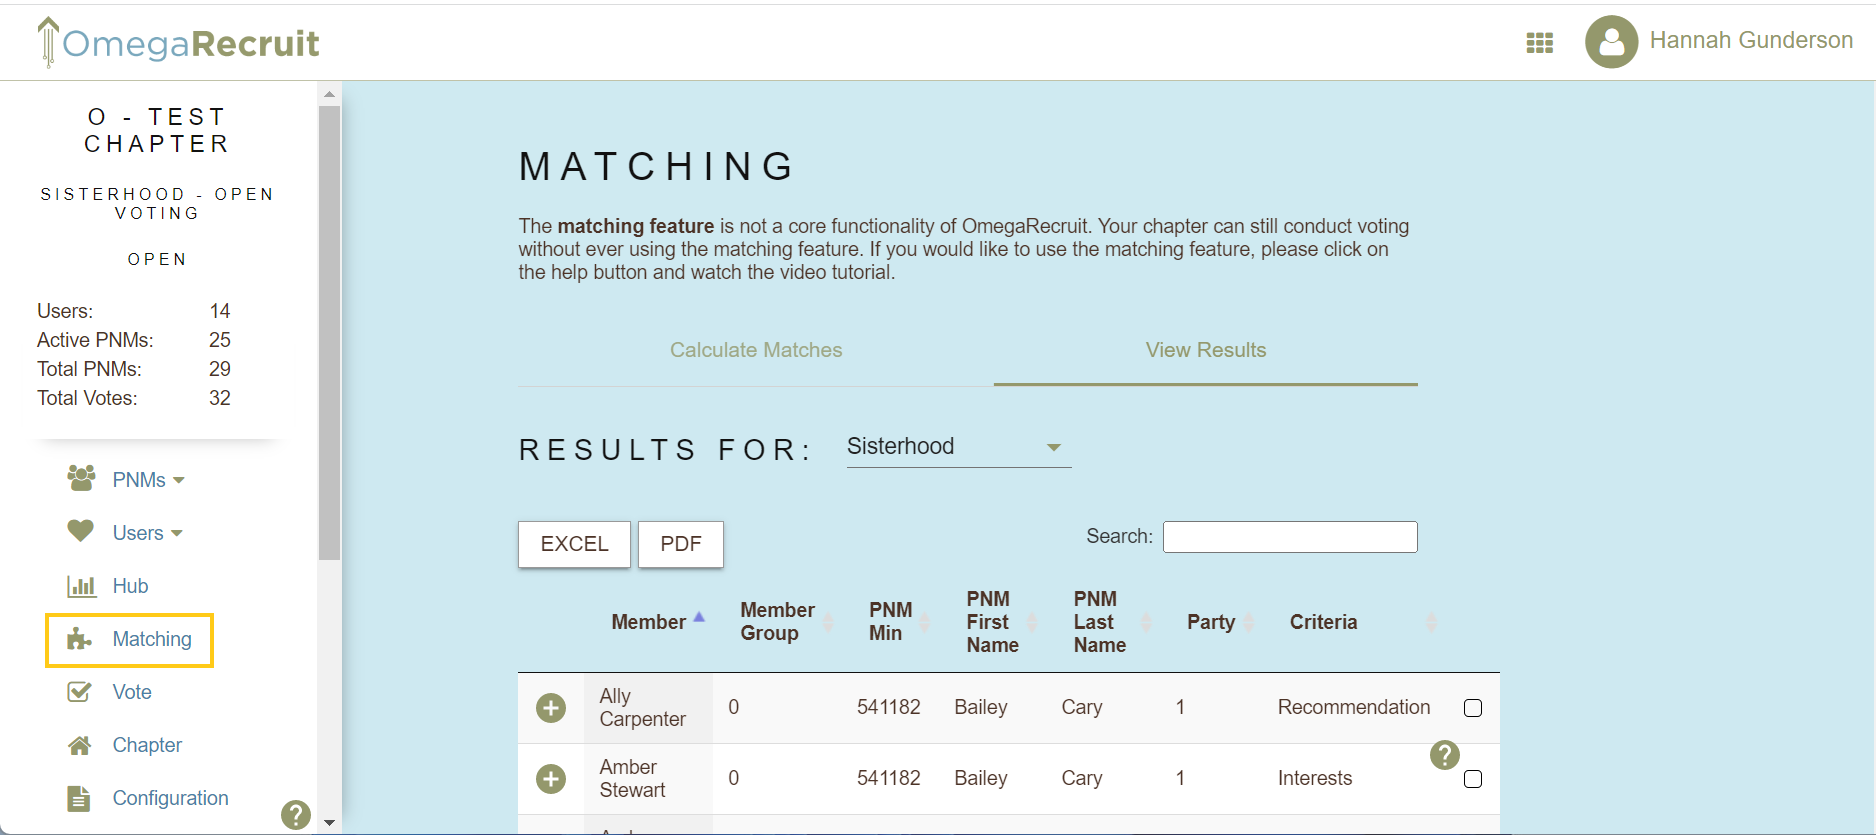Switch to the Calculate Matches tab
The width and height of the screenshot is (1876, 835).
pos(755,350)
